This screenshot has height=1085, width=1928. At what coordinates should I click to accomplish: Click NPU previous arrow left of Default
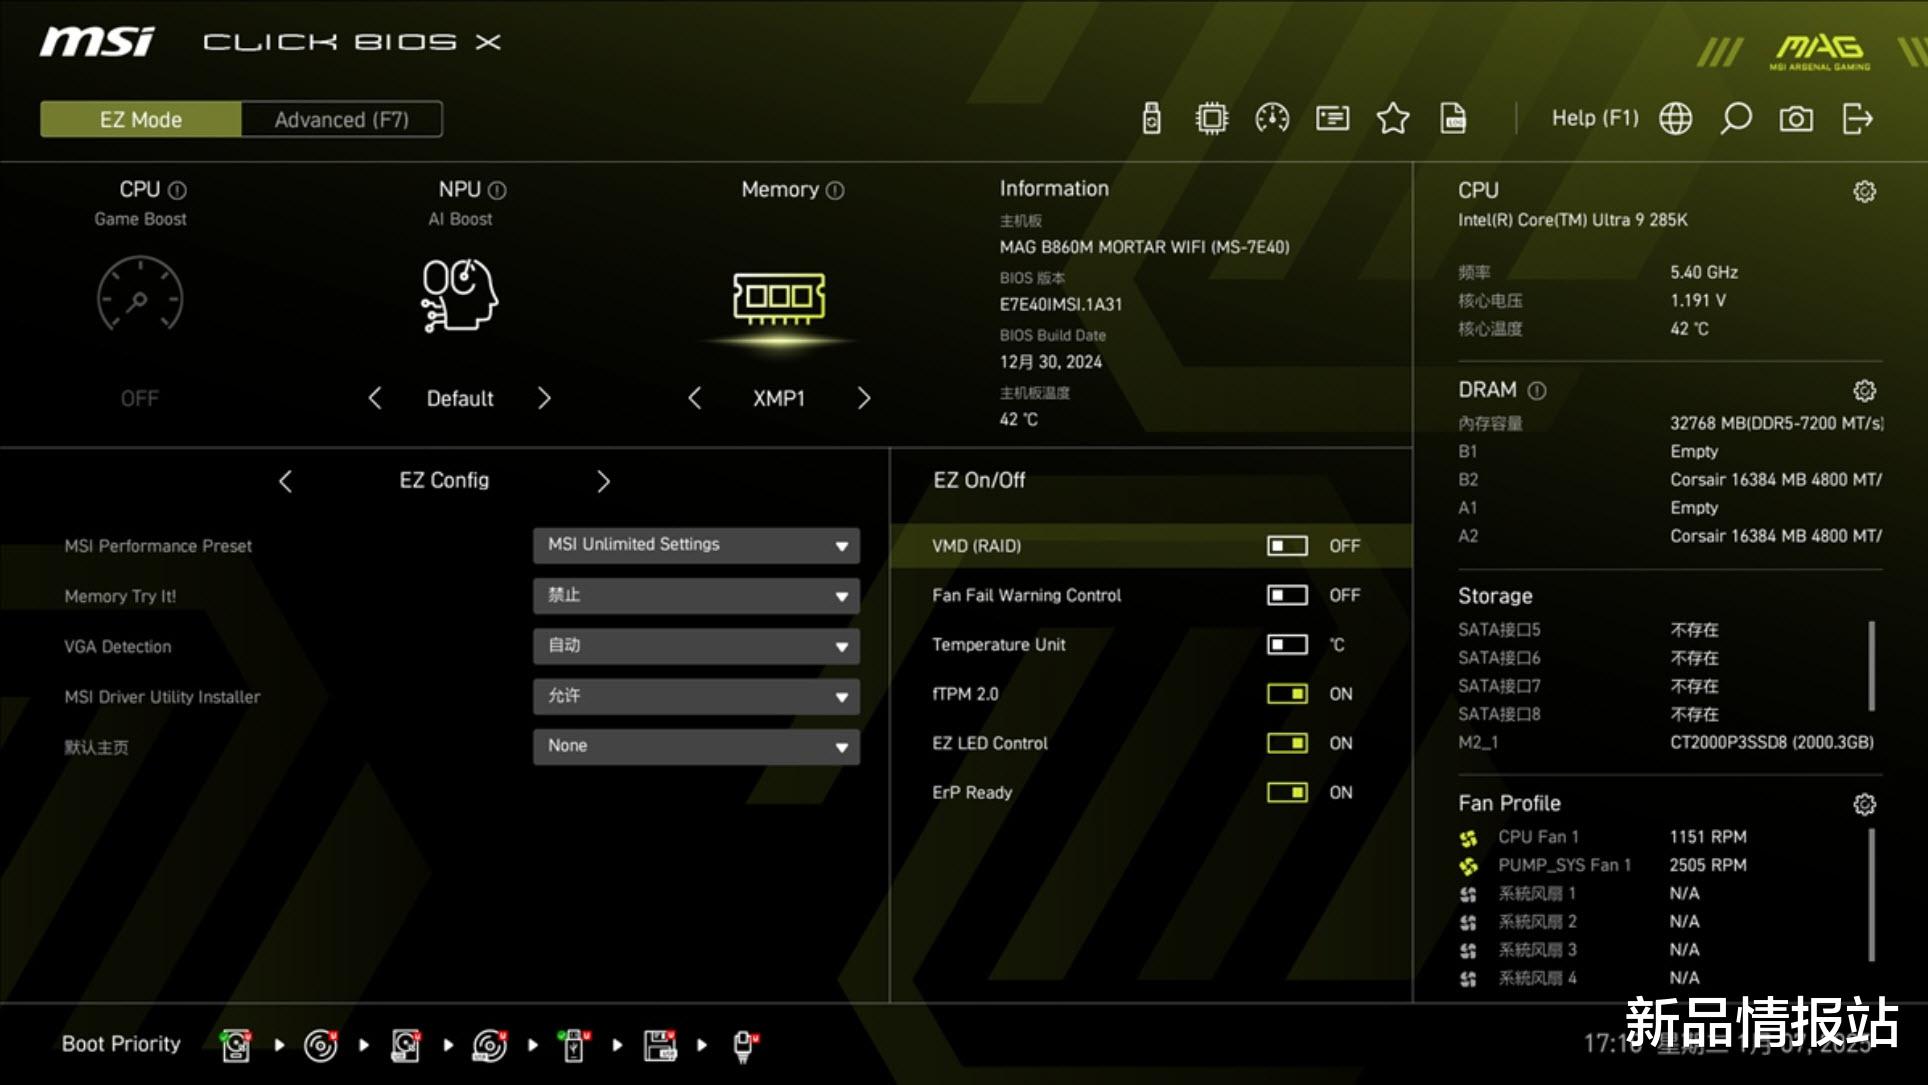(375, 398)
